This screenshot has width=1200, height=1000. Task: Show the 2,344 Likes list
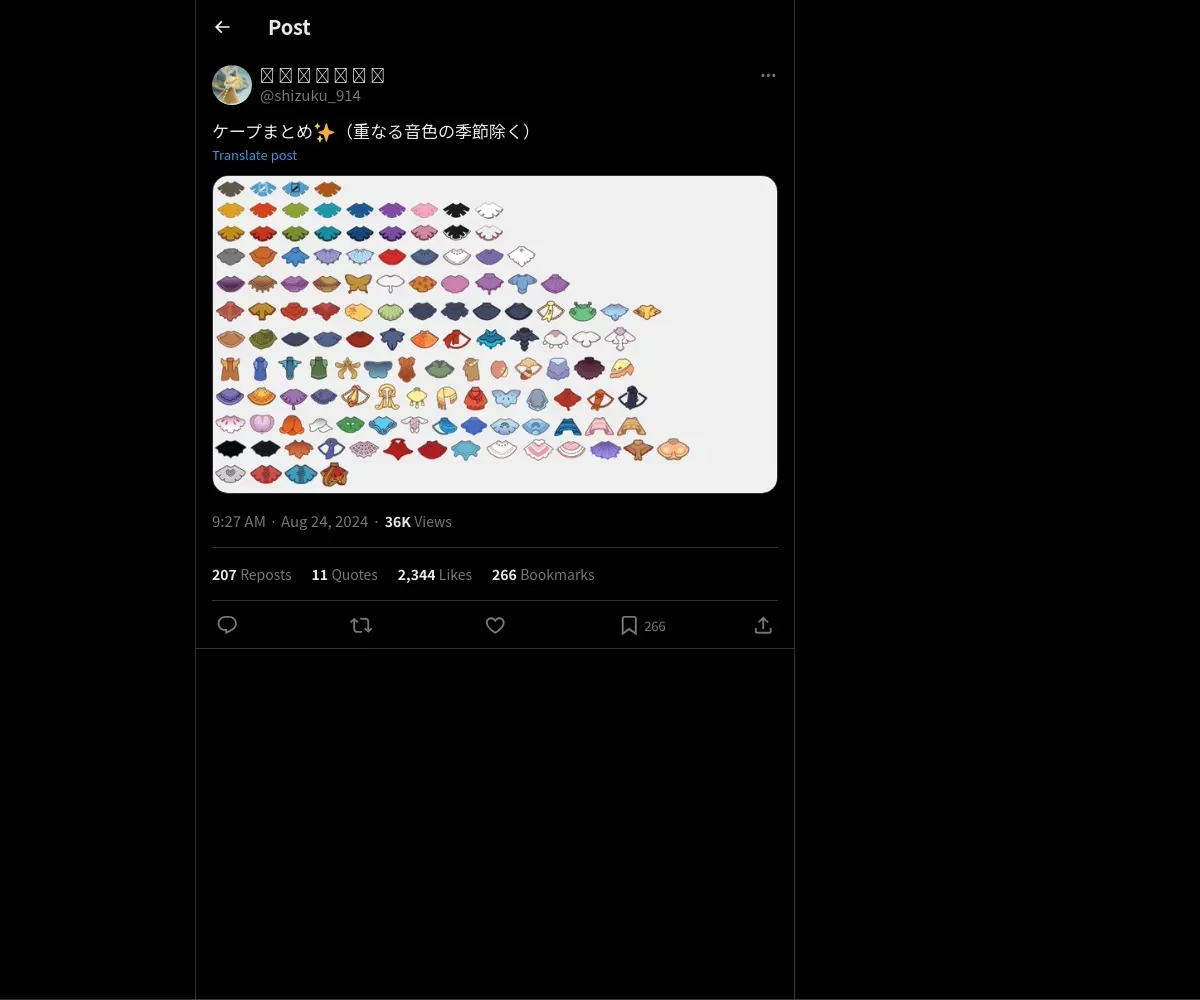(x=434, y=575)
